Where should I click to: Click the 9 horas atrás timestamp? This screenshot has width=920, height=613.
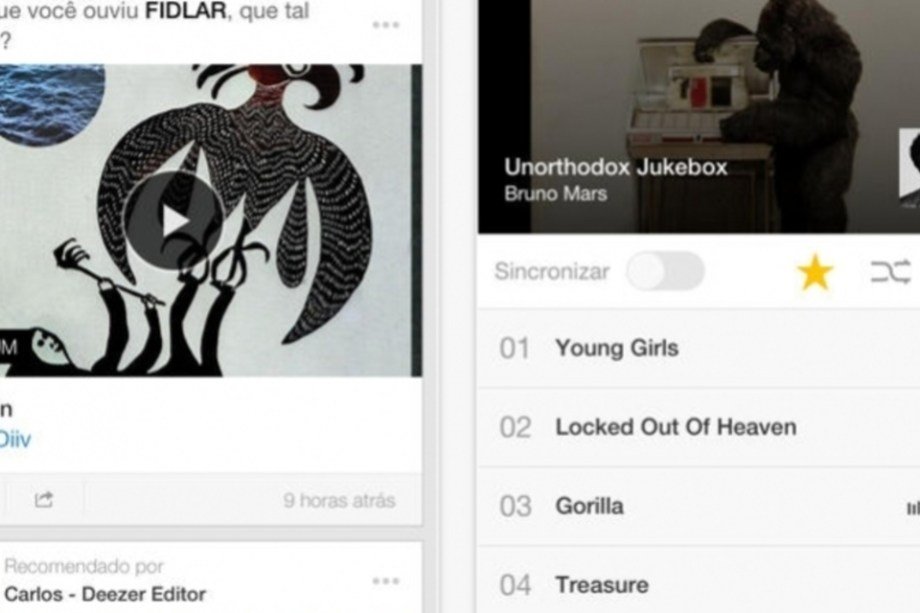339,500
